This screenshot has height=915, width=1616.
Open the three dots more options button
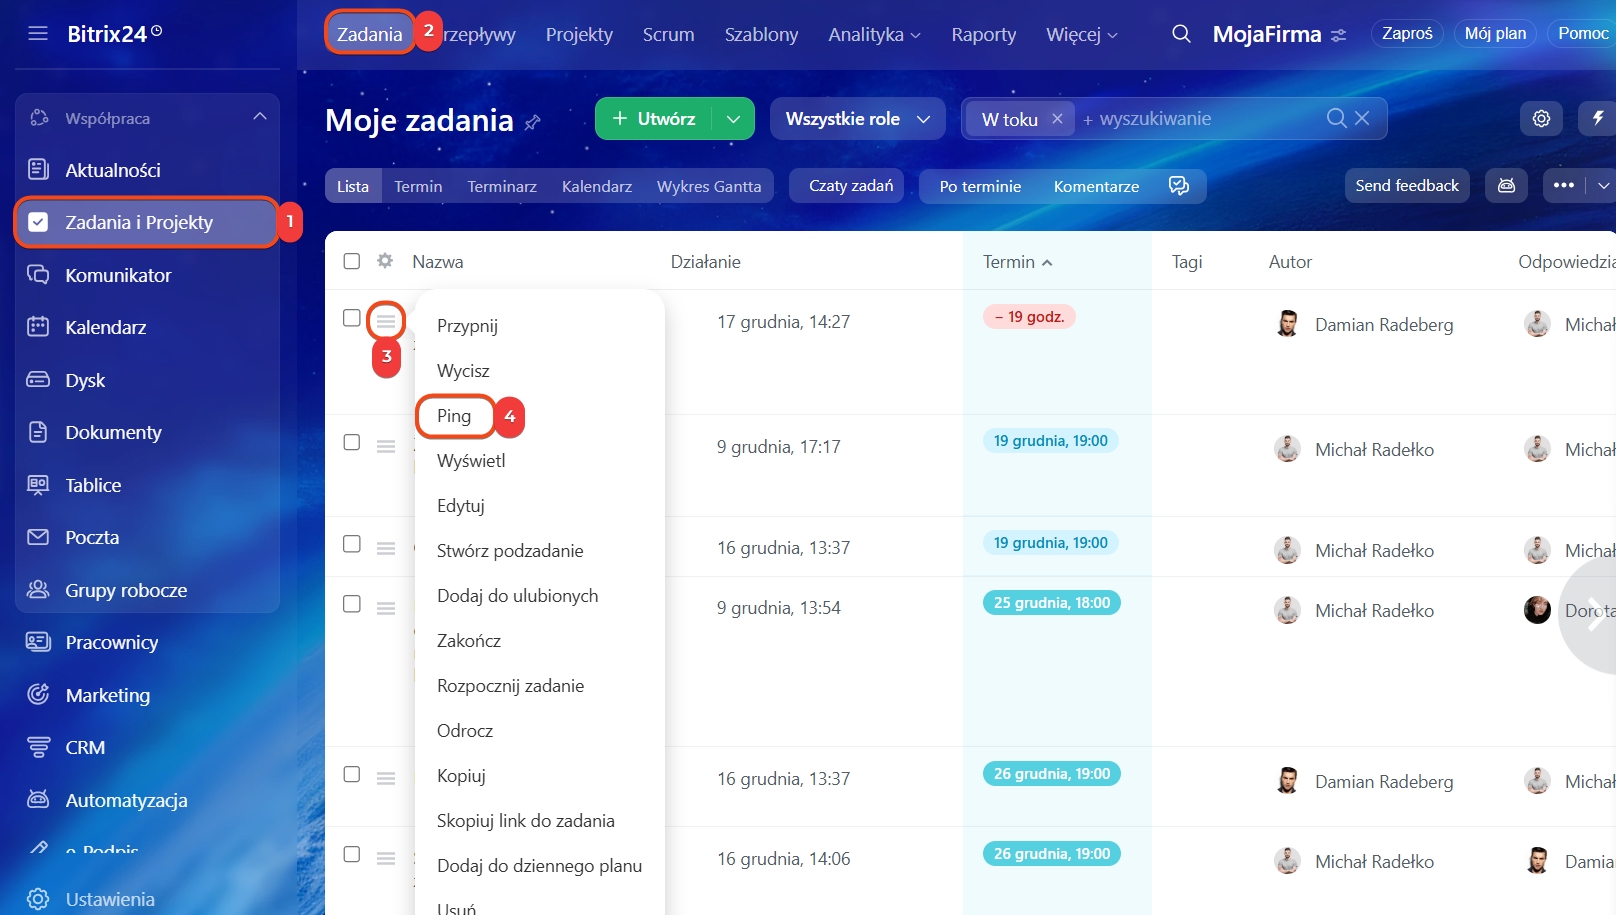[1564, 186]
